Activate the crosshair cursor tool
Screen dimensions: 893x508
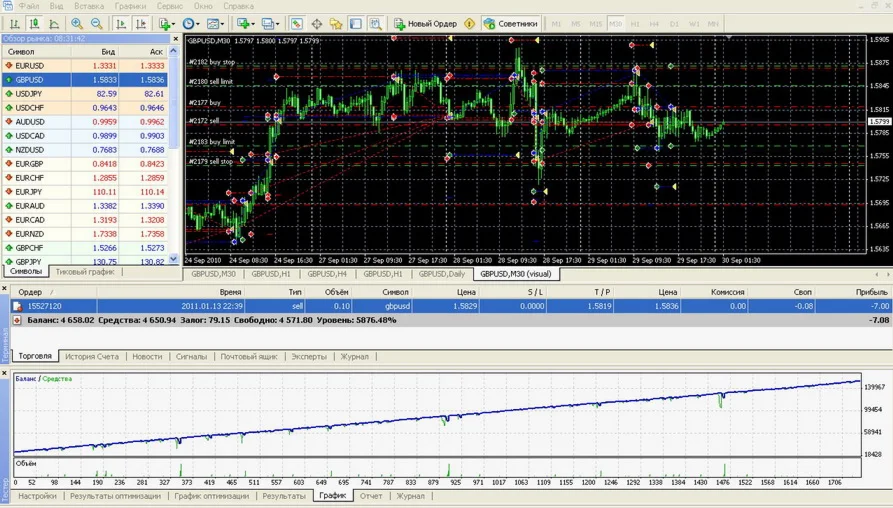(316, 24)
